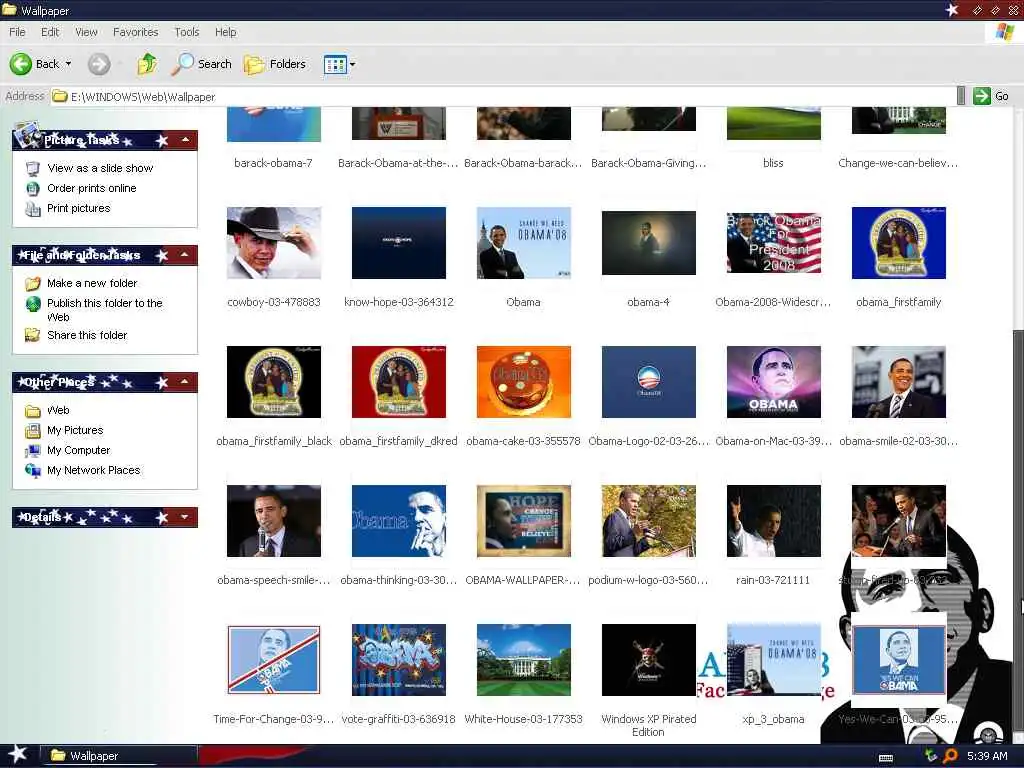The width and height of the screenshot is (1024, 768).
Task: Click the Wallpaper taskbar button
Action: 119,756
